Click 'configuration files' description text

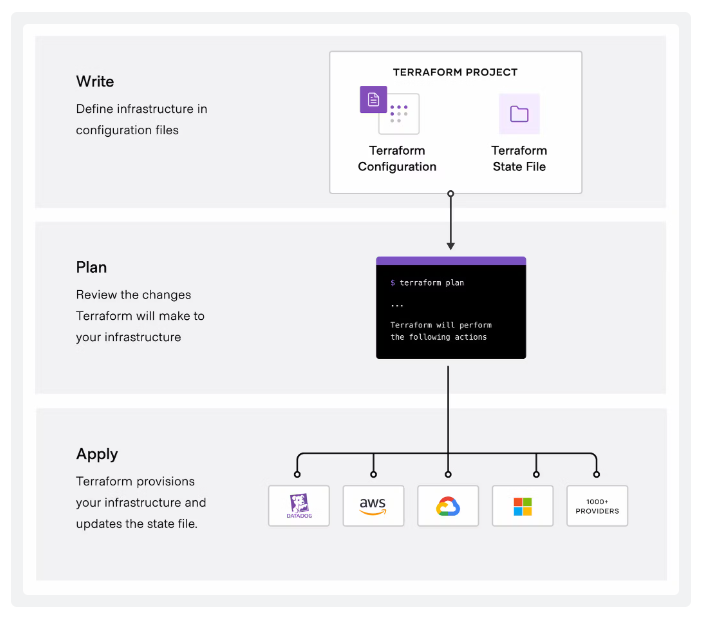(x=127, y=130)
